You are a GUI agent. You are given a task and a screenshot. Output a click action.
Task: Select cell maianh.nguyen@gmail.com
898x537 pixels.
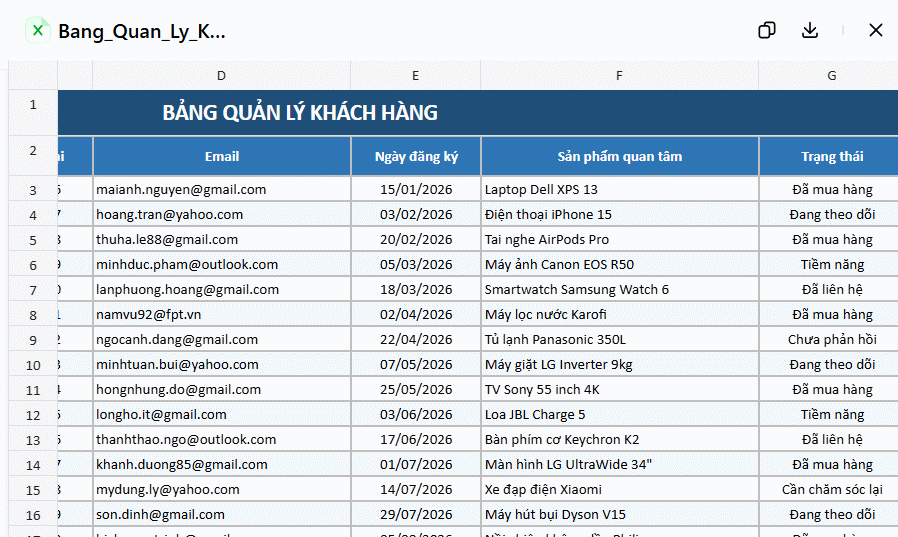(x=222, y=189)
